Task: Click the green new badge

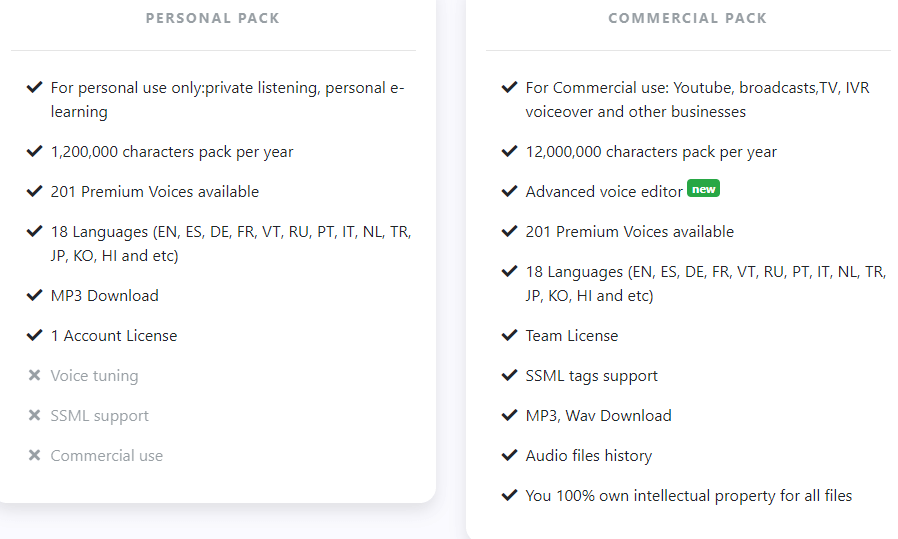Action: point(703,188)
